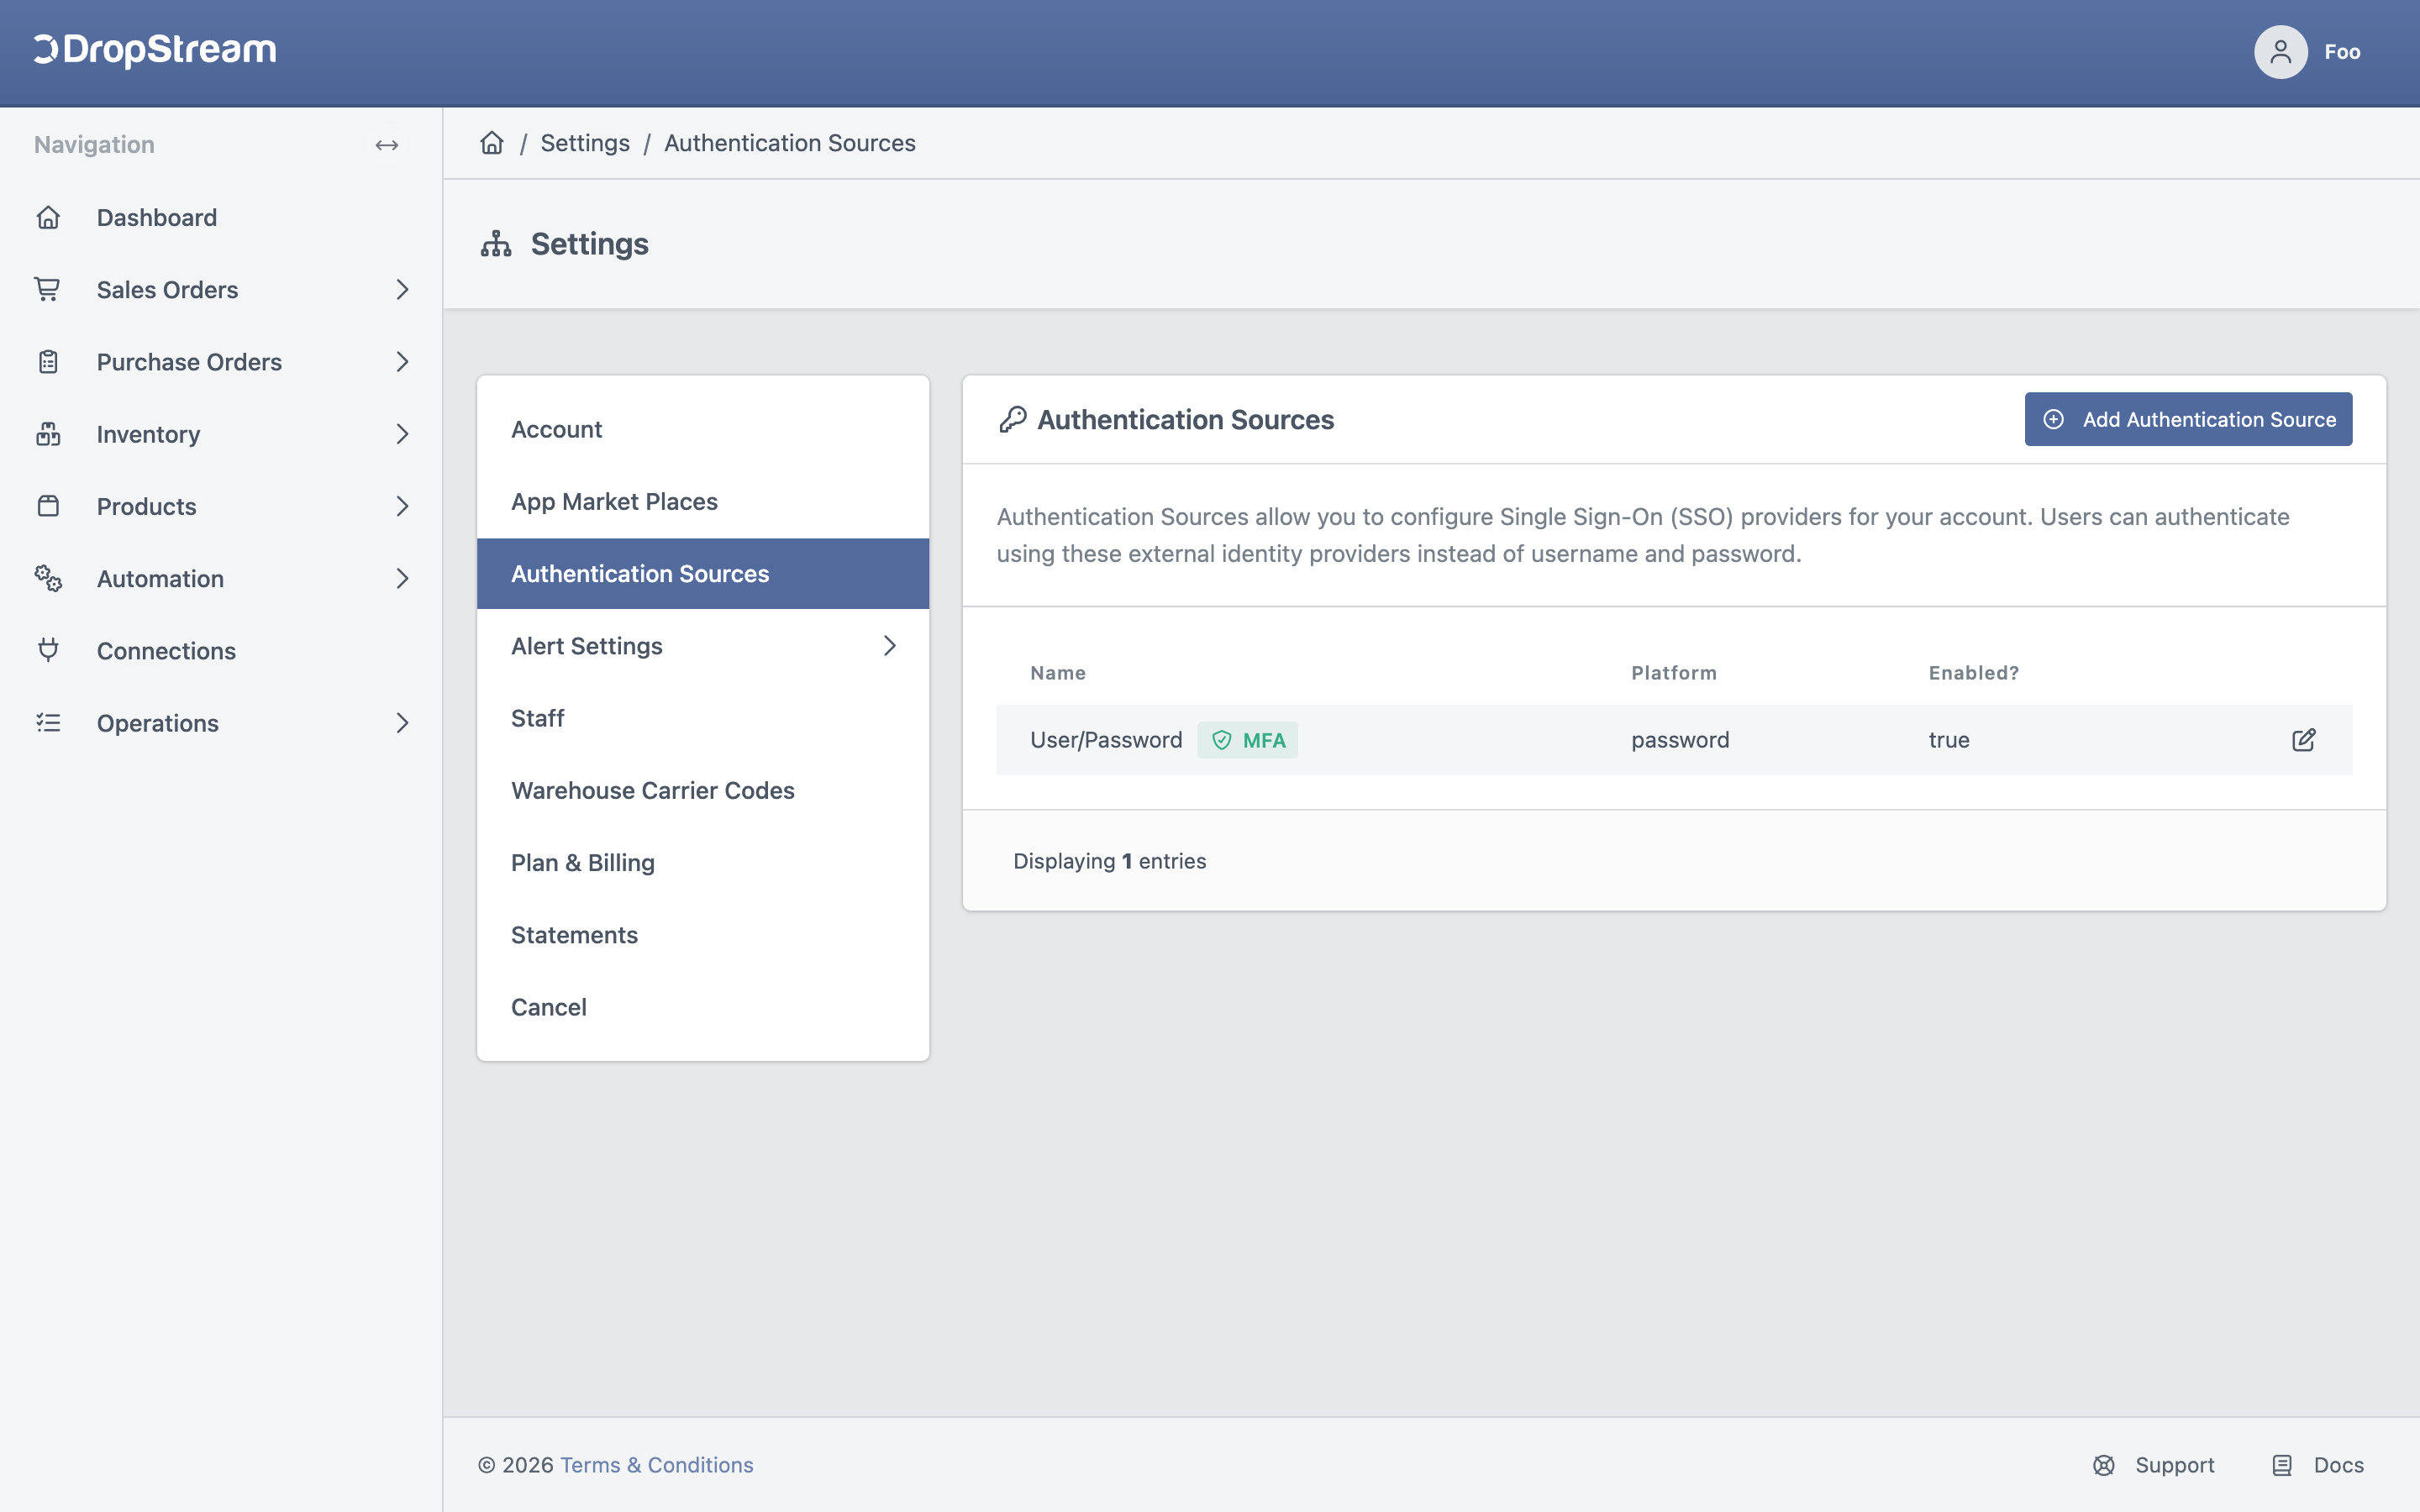The width and height of the screenshot is (2420, 1512).
Task: Select the Authentication Sources menu item
Action: (x=703, y=574)
